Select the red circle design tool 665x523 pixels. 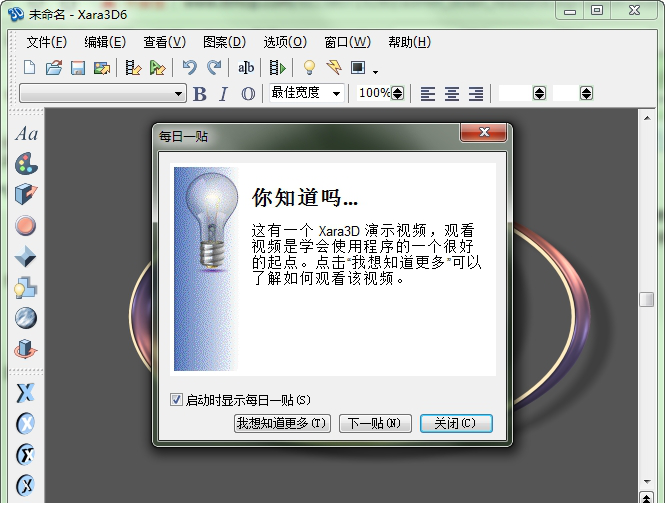click(x=26, y=225)
